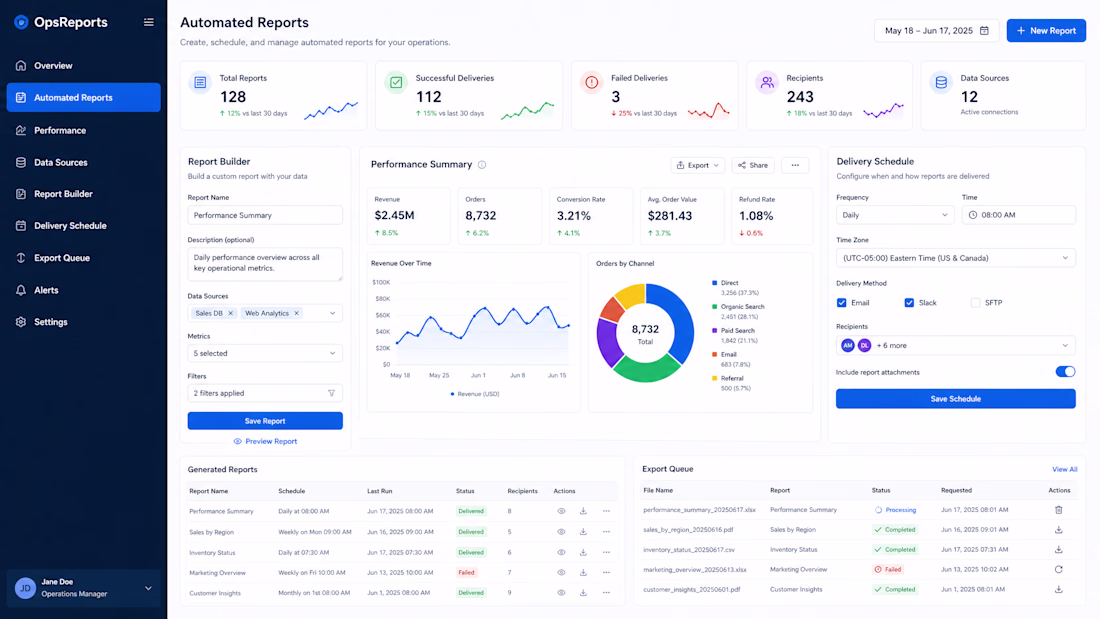
Task: Click the Delivery Schedule sidebar calendar icon
Action: point(21,226)
